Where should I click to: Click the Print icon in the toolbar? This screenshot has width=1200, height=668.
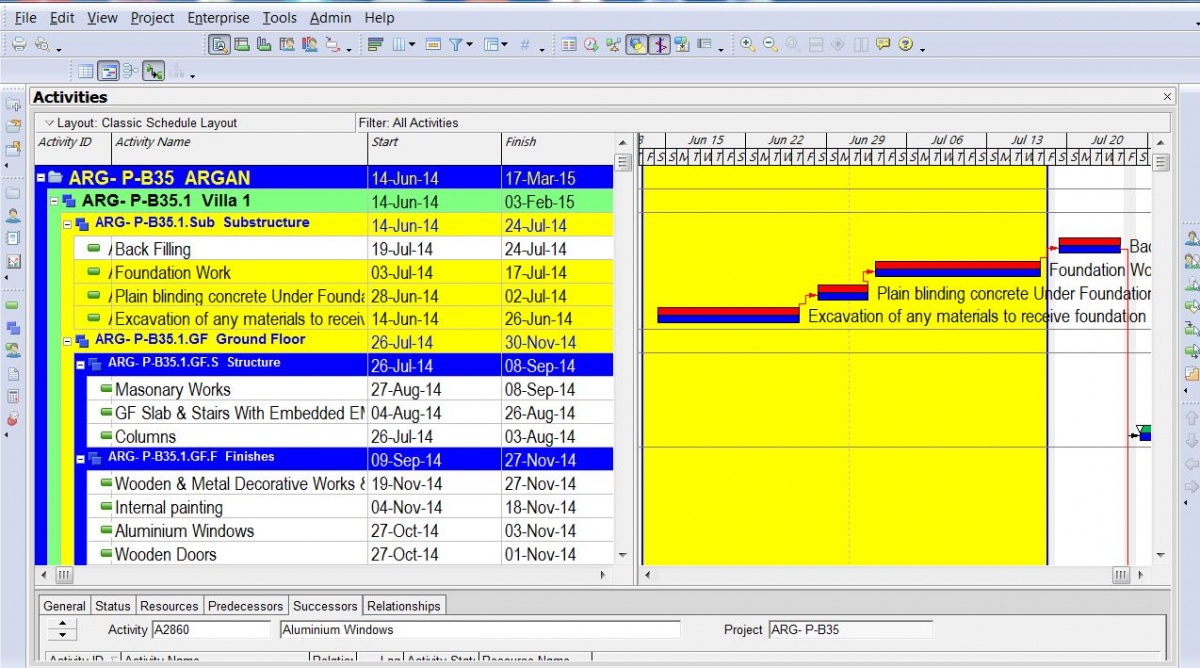[x=19, y=44]
